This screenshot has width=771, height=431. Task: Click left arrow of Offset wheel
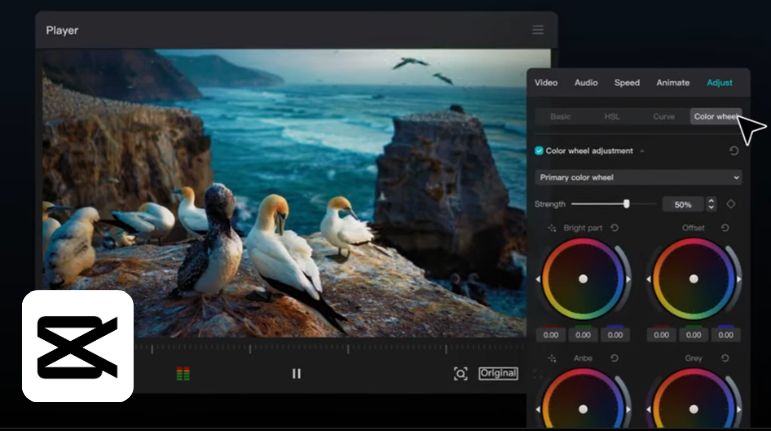[x=649, y=279]
